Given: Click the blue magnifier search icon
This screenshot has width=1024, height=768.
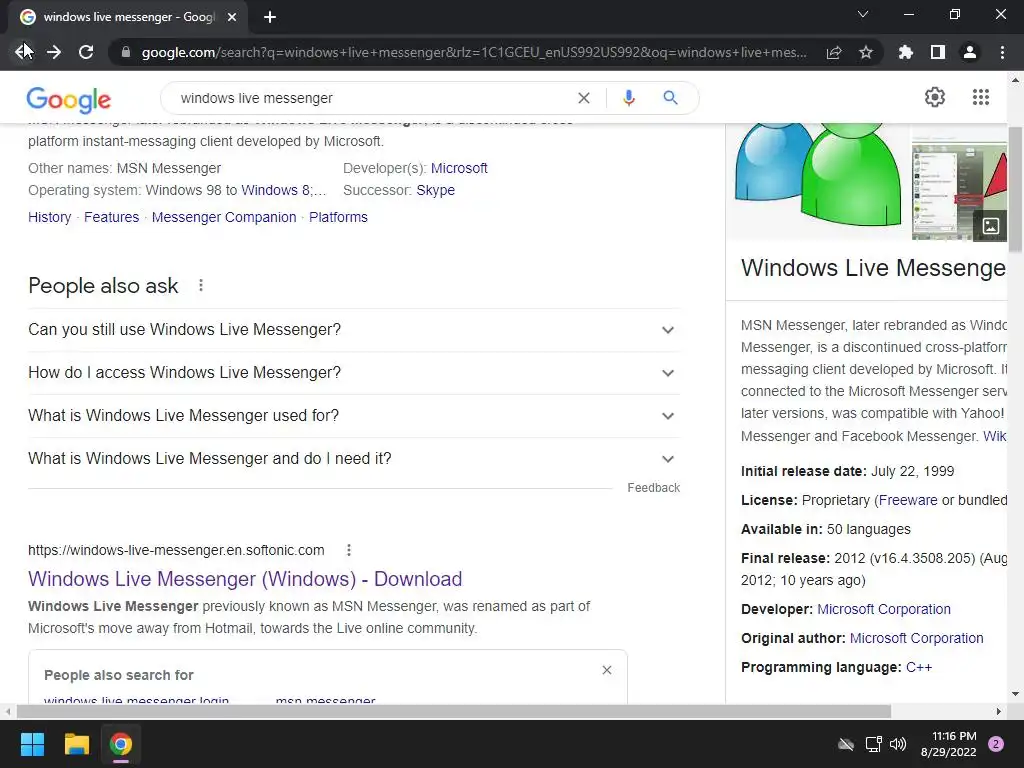Looking at the screenshot, I should pyautogui.click(x=670, y=98).
